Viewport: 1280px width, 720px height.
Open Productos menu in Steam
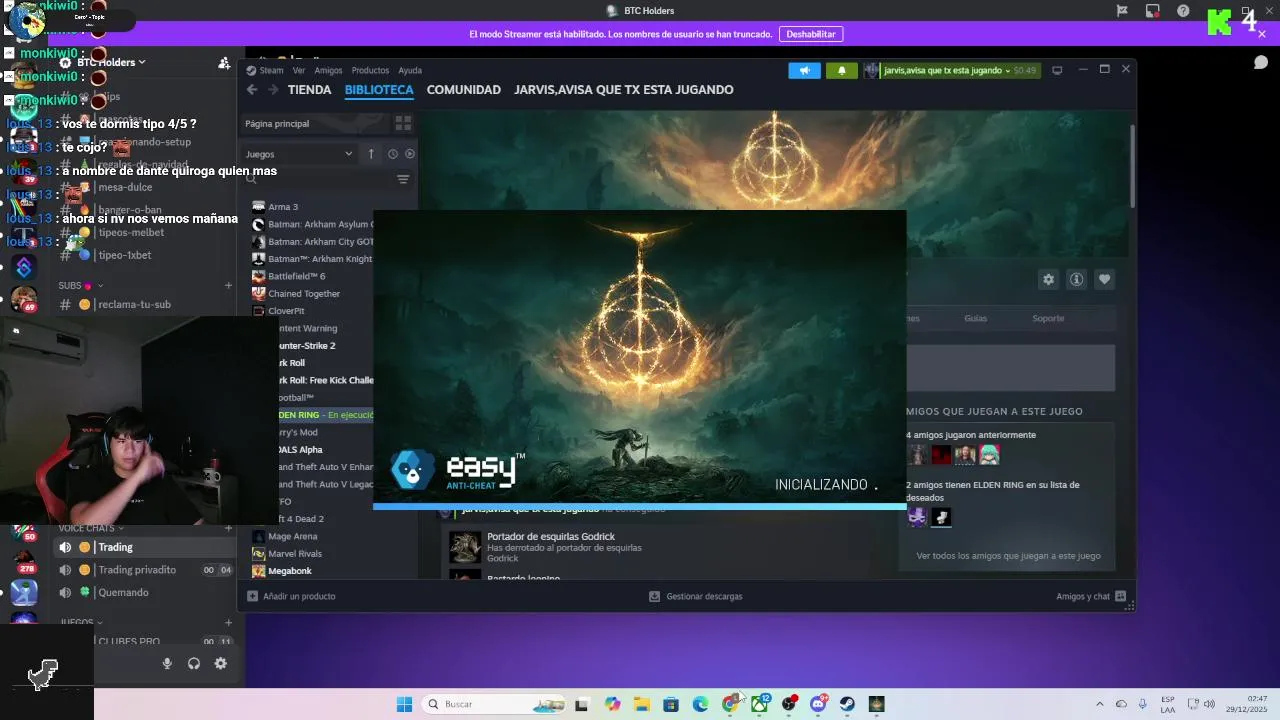click(x=370, y=70)
